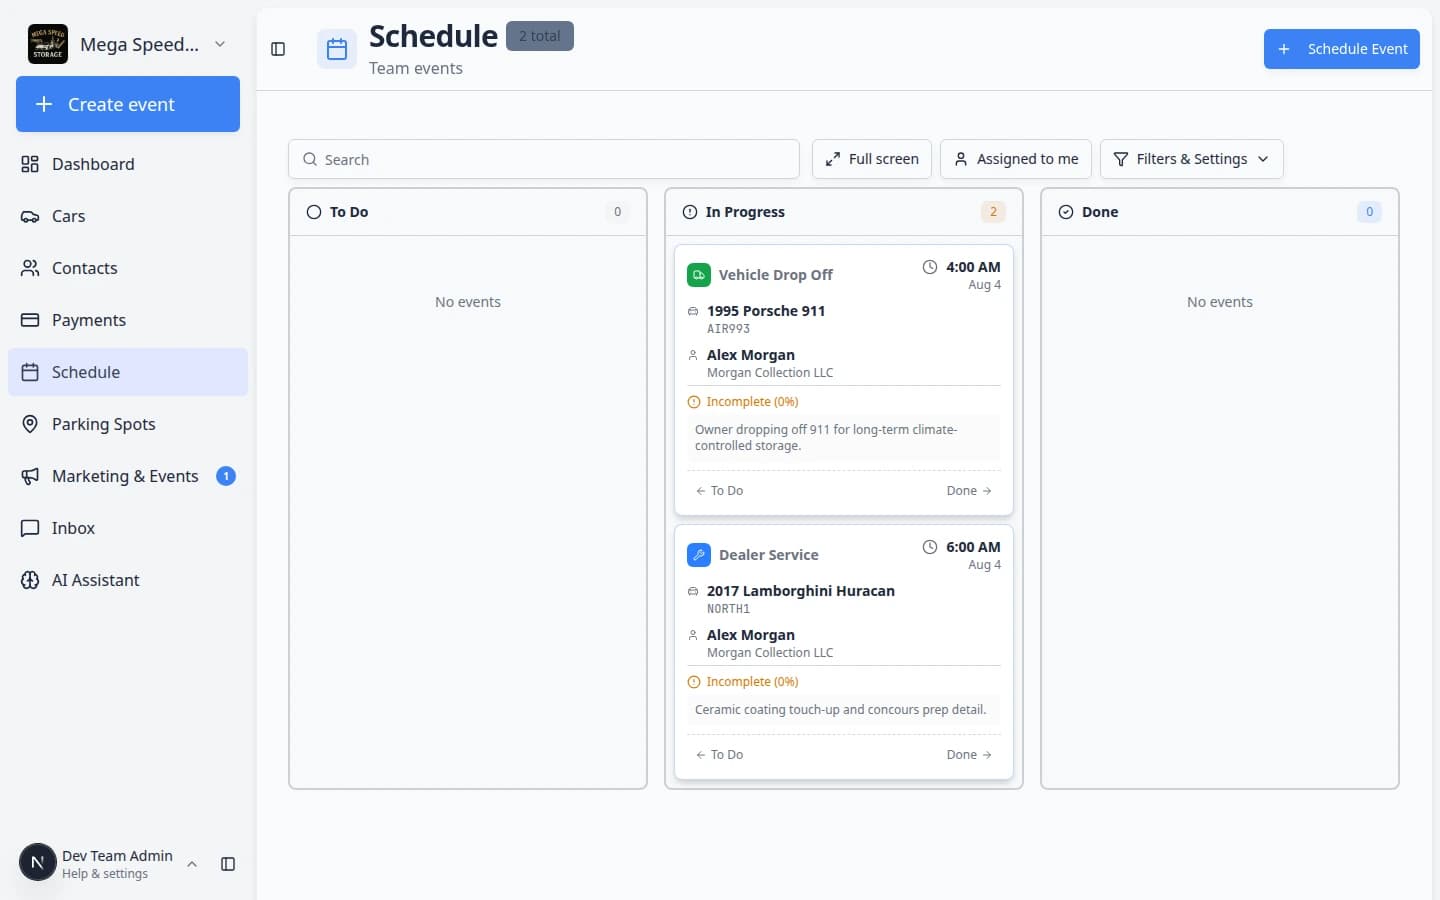Click the green Vehicle Drop Off icon

(699, 275)
